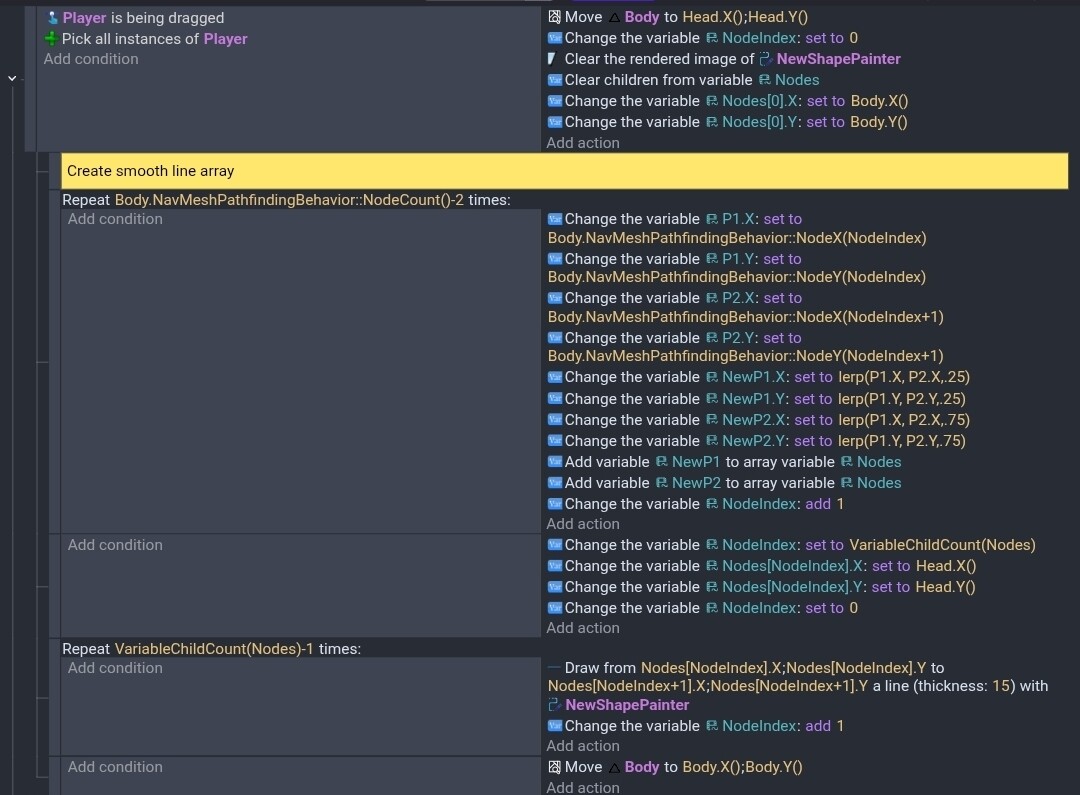Click the icon before "Clear the rendered image"
1080x795 pixels.
(x=553, y=59)
